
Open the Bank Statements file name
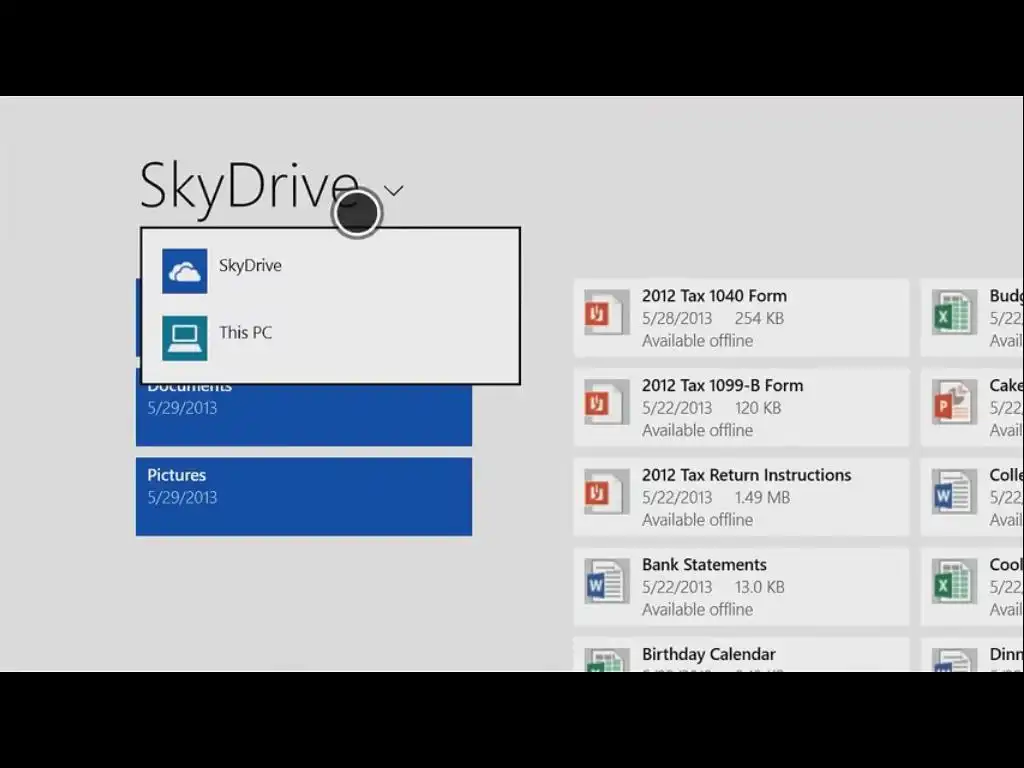[x=704, y=564]
